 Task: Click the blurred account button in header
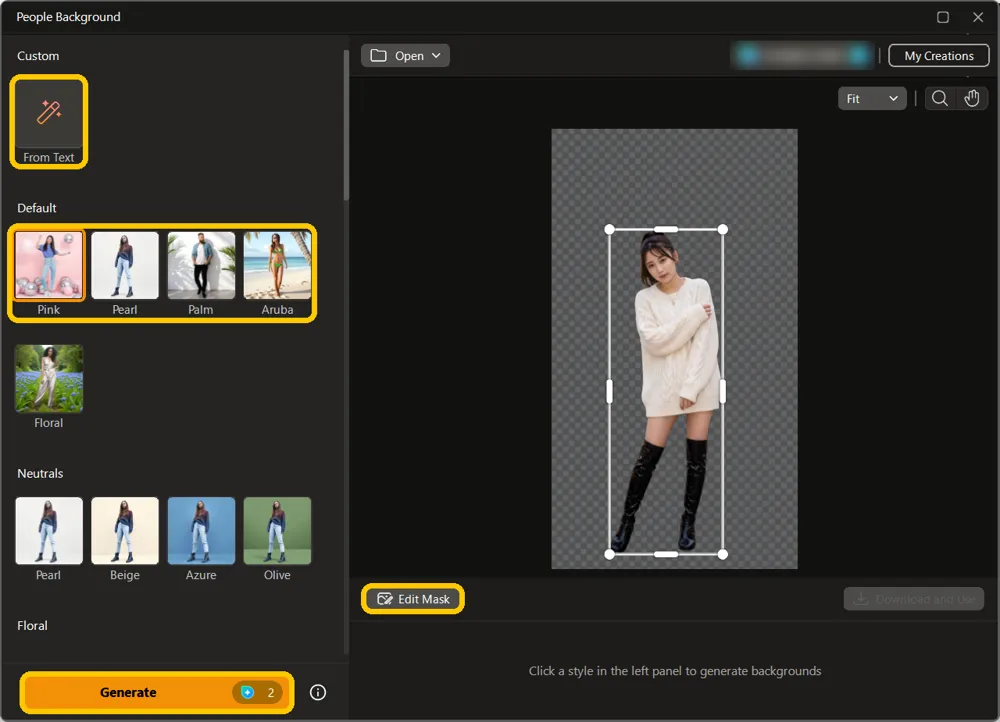[802, 55]
